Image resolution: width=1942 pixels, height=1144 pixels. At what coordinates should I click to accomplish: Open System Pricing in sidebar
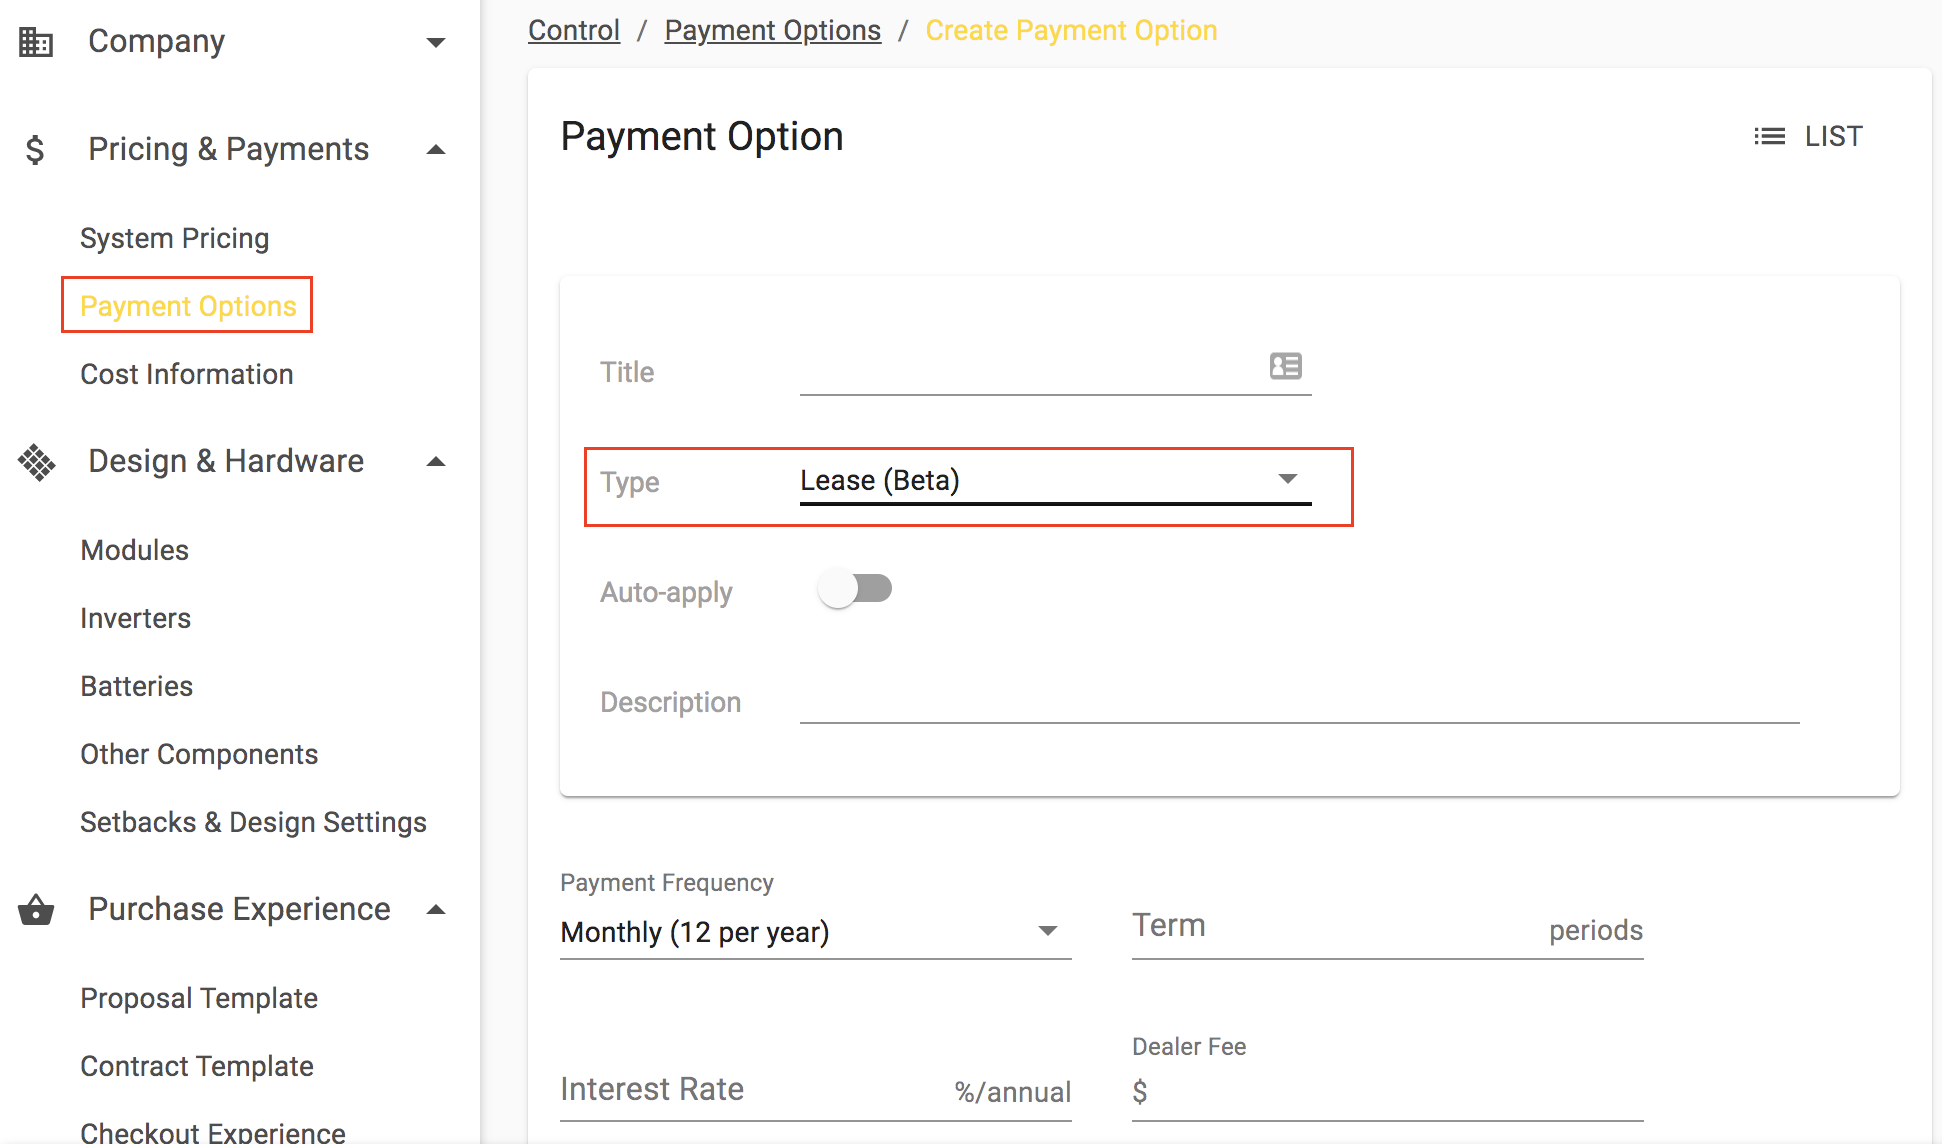(x=175, y=238)
